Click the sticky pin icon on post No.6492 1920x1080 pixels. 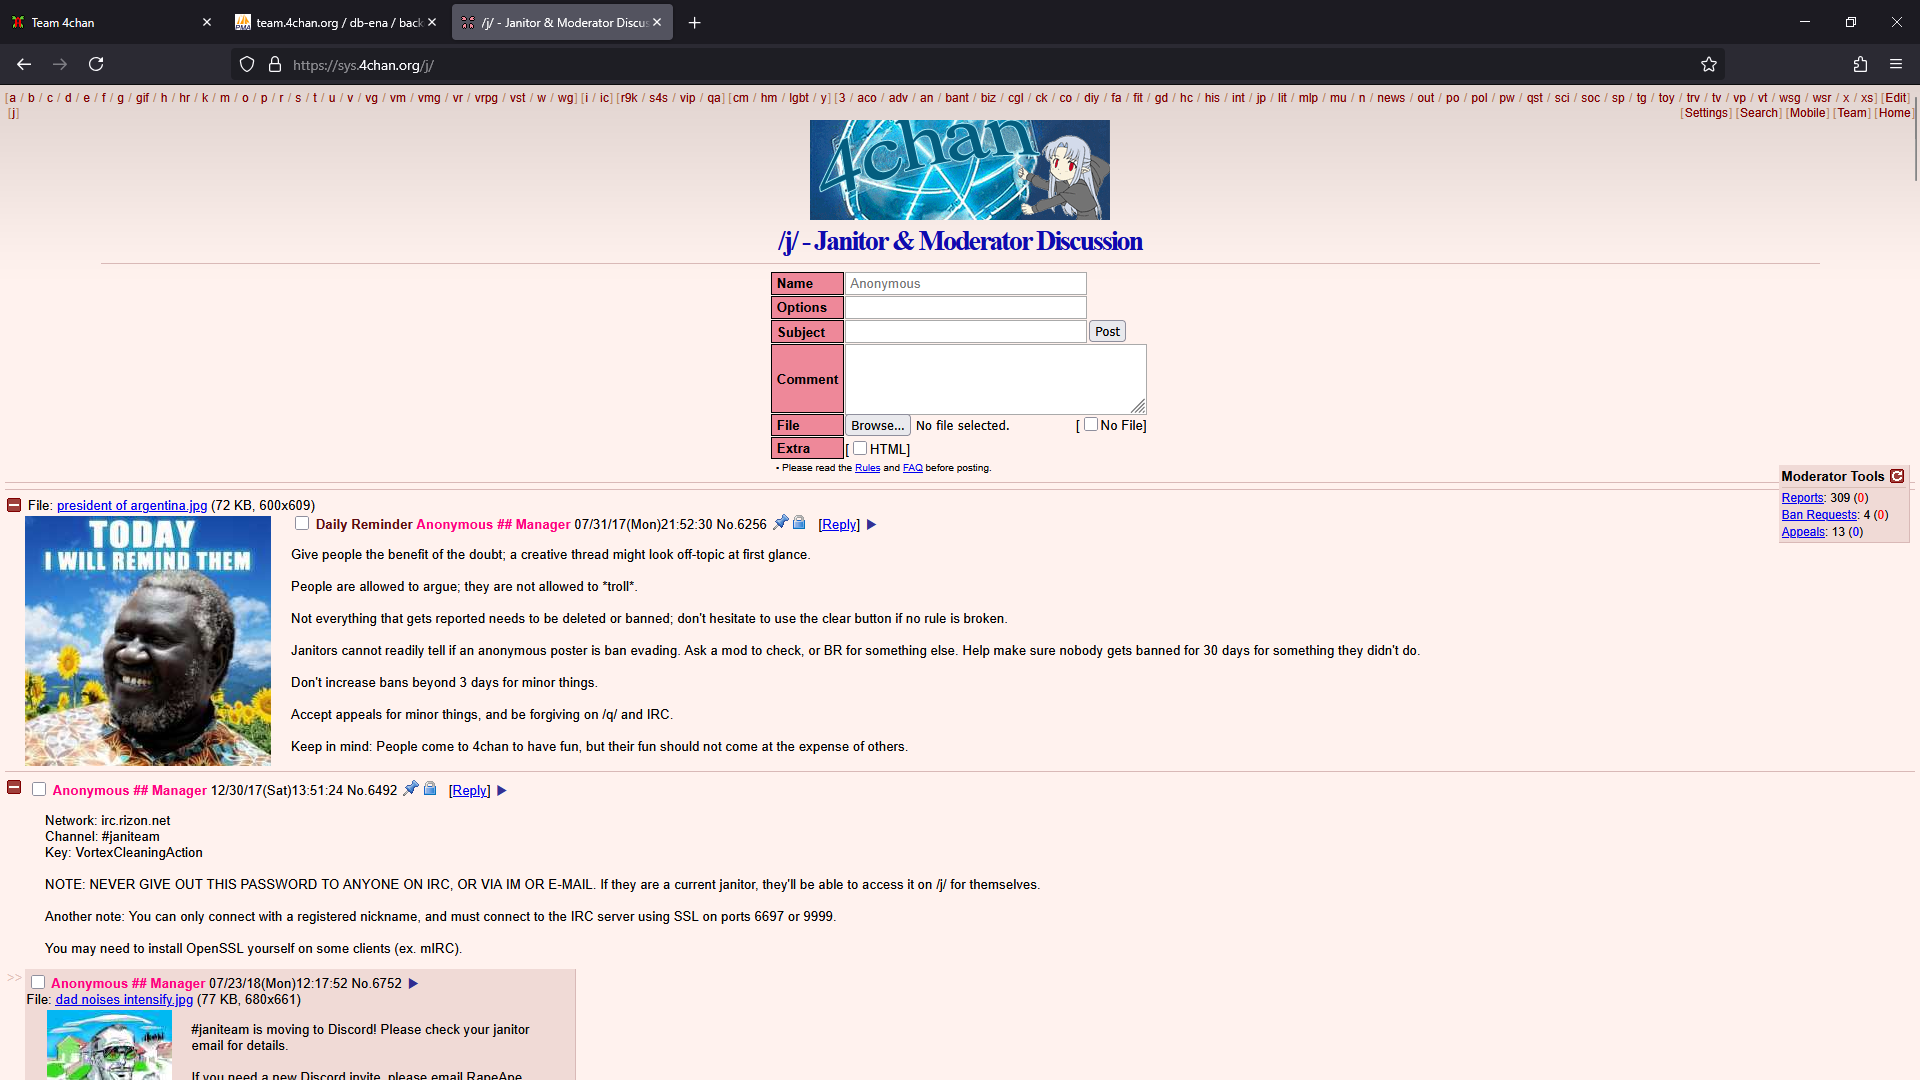pos(410,788)
